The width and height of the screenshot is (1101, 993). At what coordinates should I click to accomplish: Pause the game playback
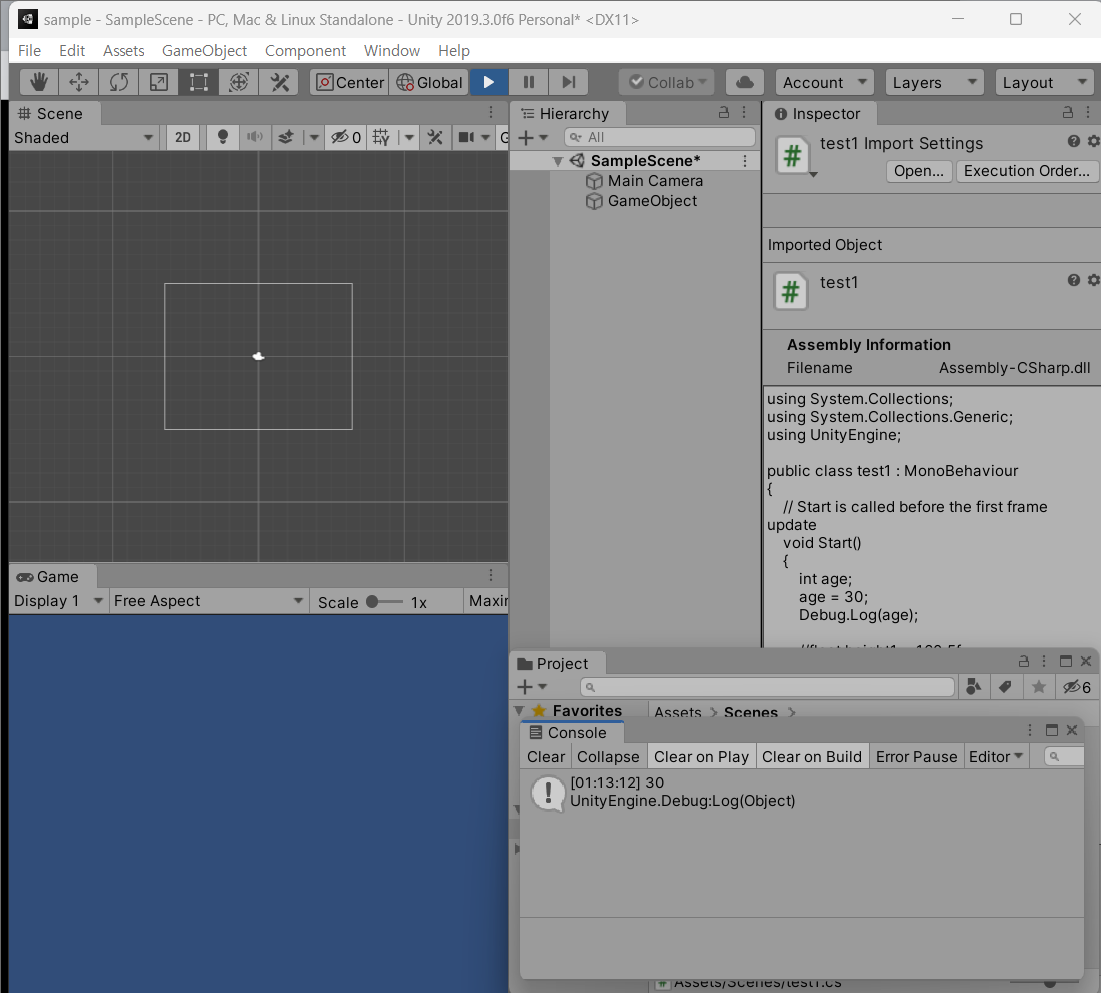click(x=529, y=82)
